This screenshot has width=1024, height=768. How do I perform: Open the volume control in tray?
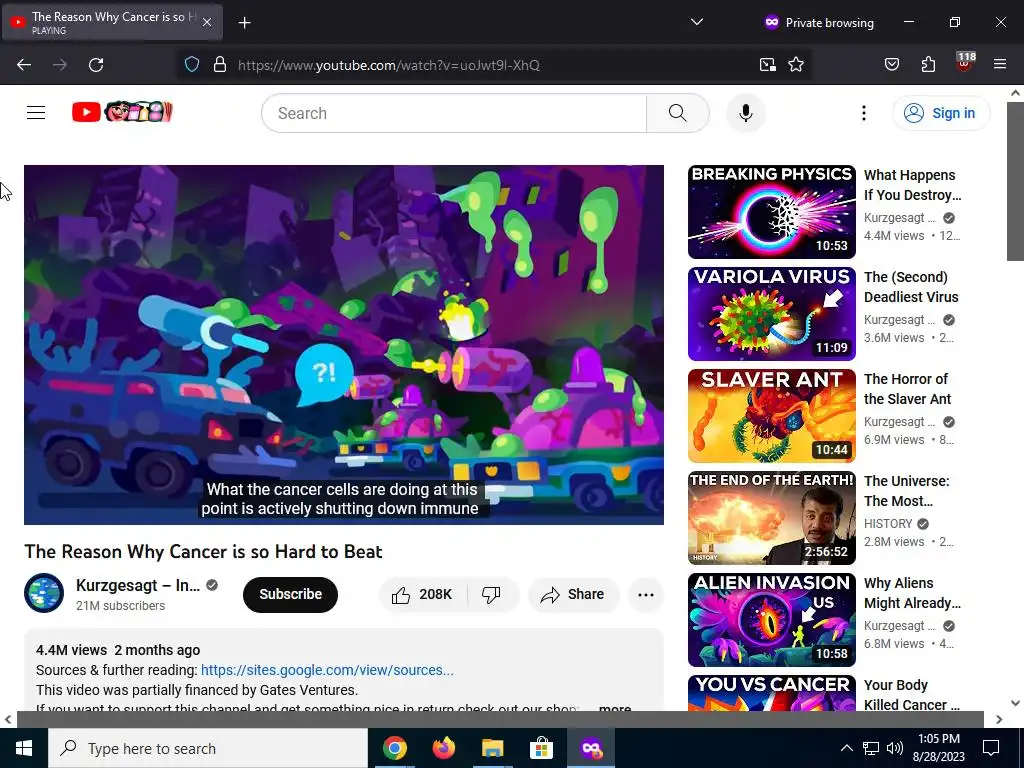coord(895,748)
